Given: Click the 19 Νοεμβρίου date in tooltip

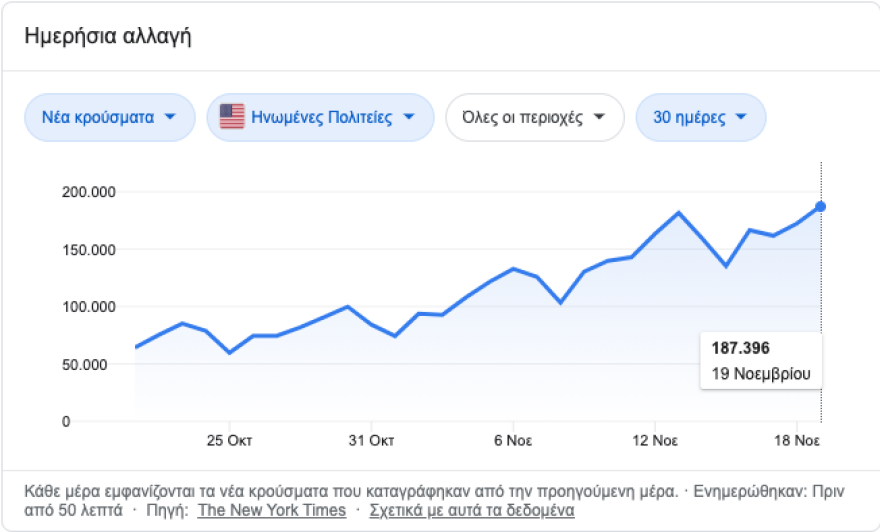Looking at the screenshot, I should coord(760,375).
